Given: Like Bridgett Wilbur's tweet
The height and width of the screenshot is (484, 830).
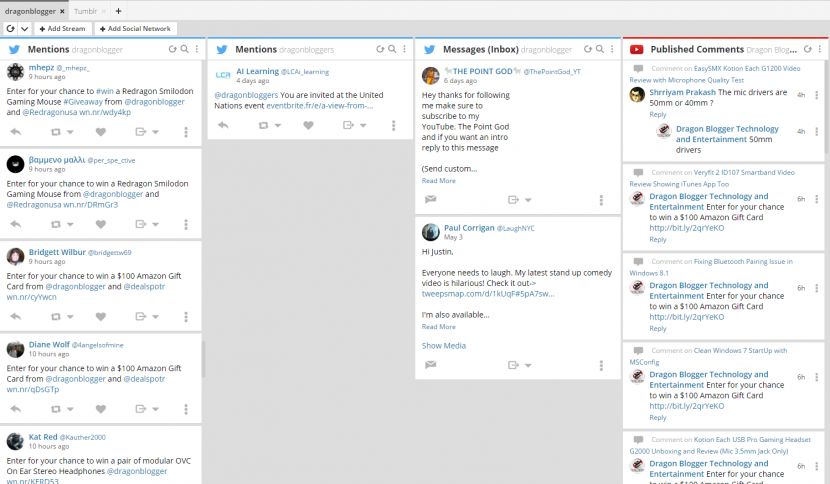Looking at the screenshot, I should tap(101, 317).
